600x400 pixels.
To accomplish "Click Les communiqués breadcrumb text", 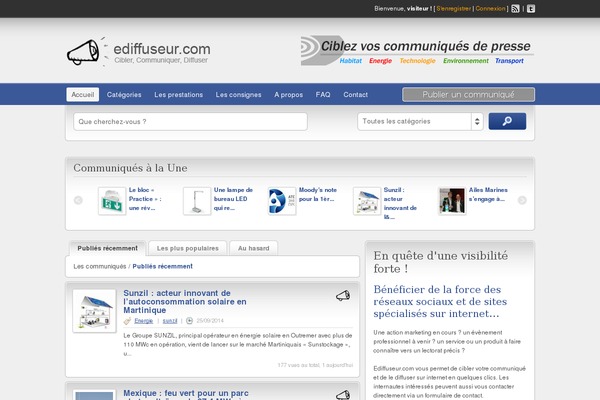I will 99,266.
